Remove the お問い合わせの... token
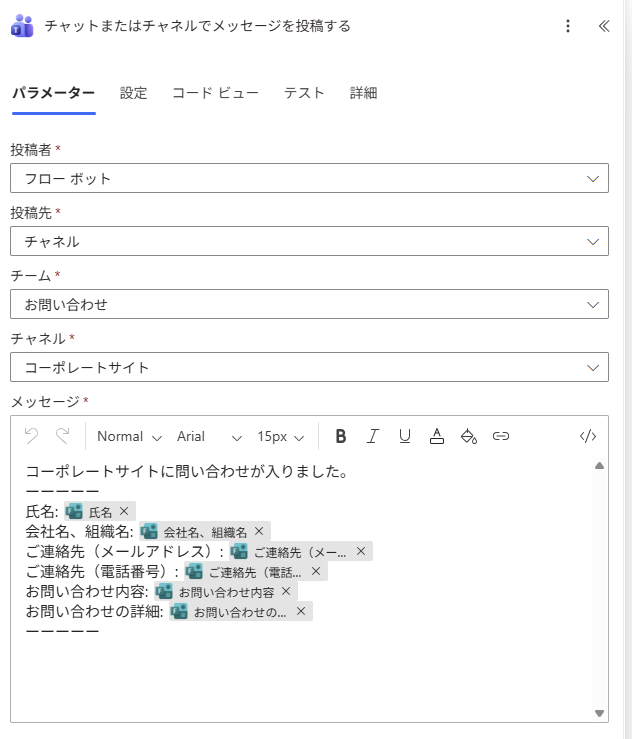 click(x=301, y=612)
